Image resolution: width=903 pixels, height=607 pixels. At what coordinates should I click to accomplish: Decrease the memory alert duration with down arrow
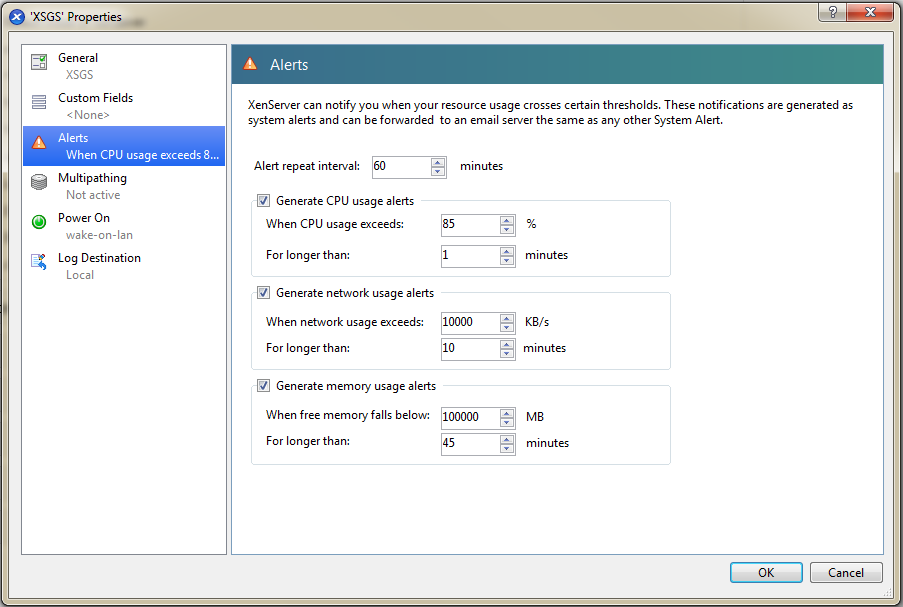click(507, 448)
